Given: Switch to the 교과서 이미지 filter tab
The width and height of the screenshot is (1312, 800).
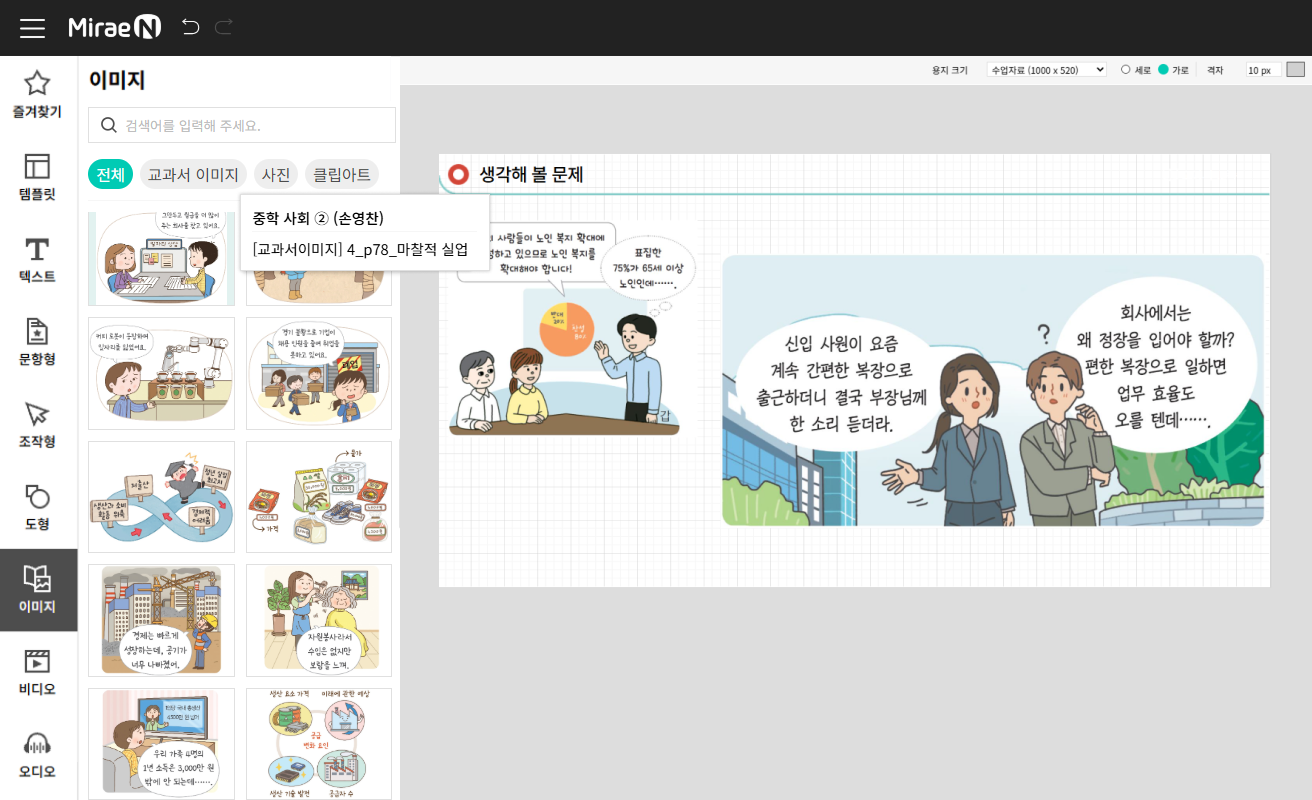Looking at the screenshot, I should 193,175.
